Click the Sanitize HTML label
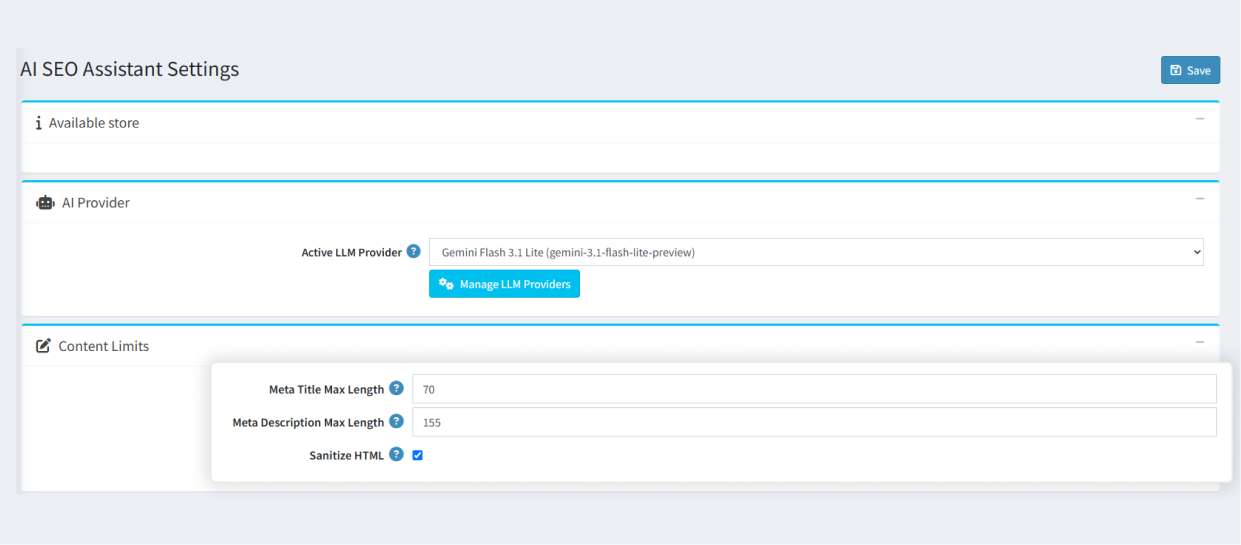The image size is (1241, 545). 347,455
